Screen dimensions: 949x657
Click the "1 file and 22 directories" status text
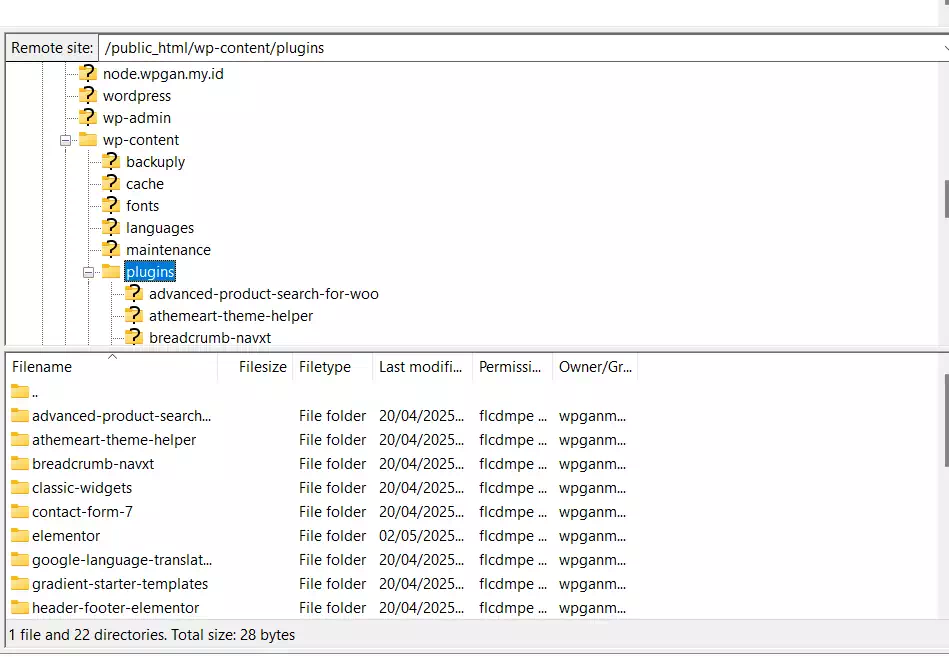[x=152, y=635]
